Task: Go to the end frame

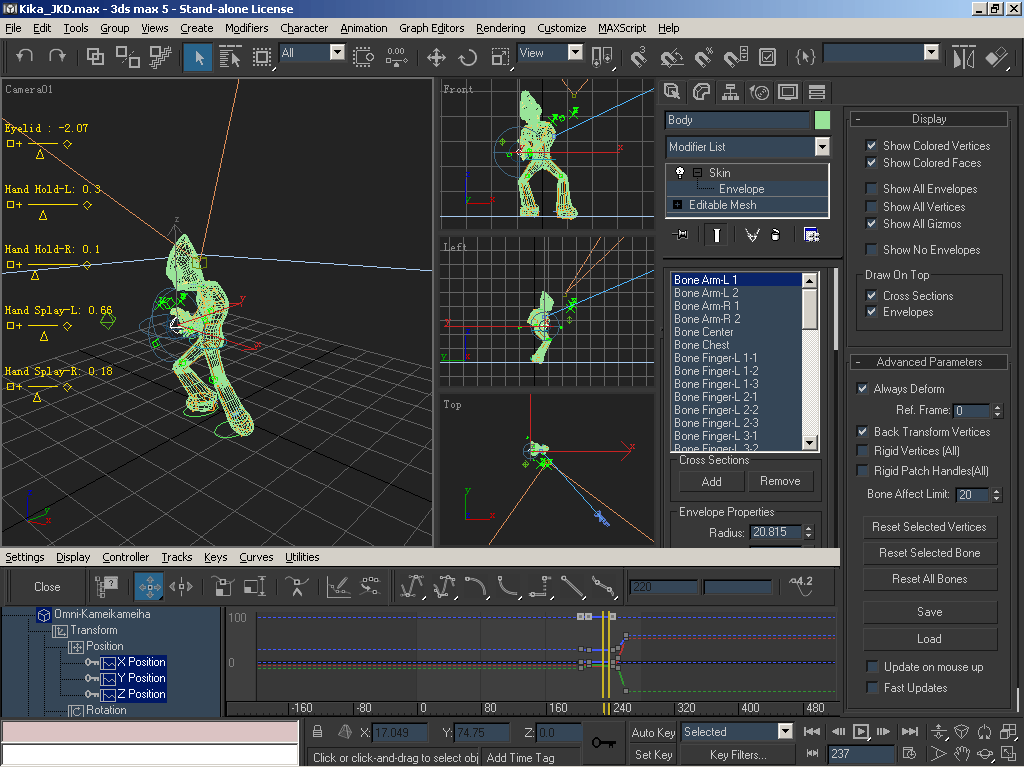Action: (x=910, y=732)
